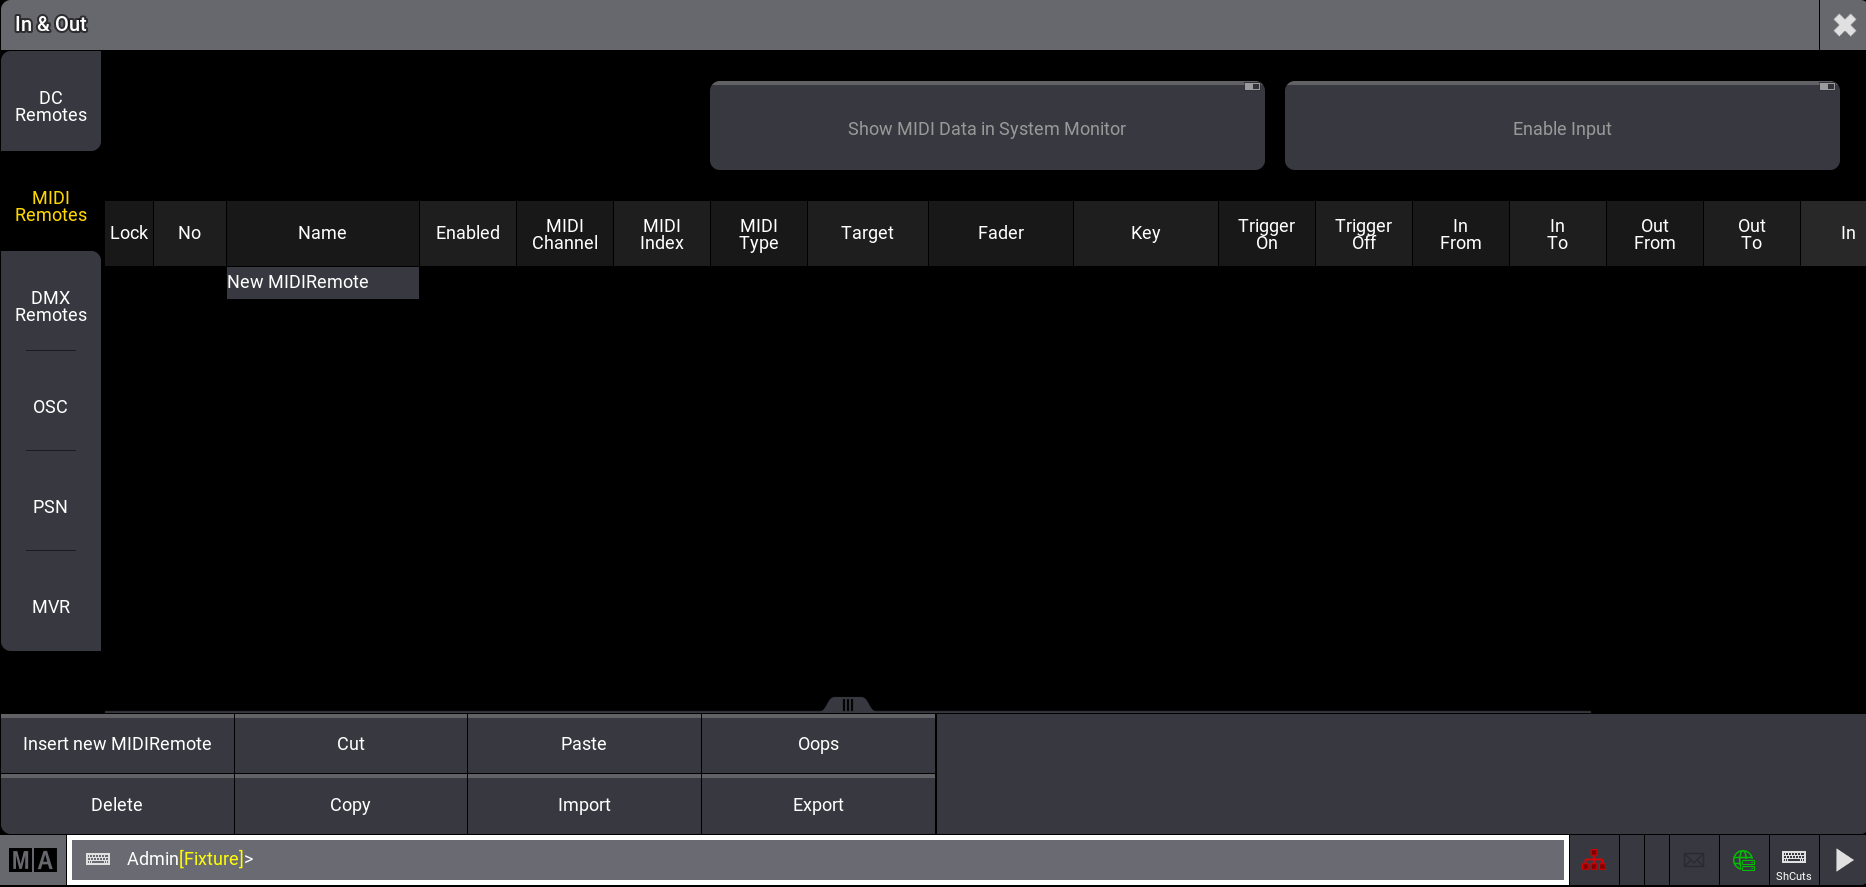Click the Import button

[x=584, y=805]
